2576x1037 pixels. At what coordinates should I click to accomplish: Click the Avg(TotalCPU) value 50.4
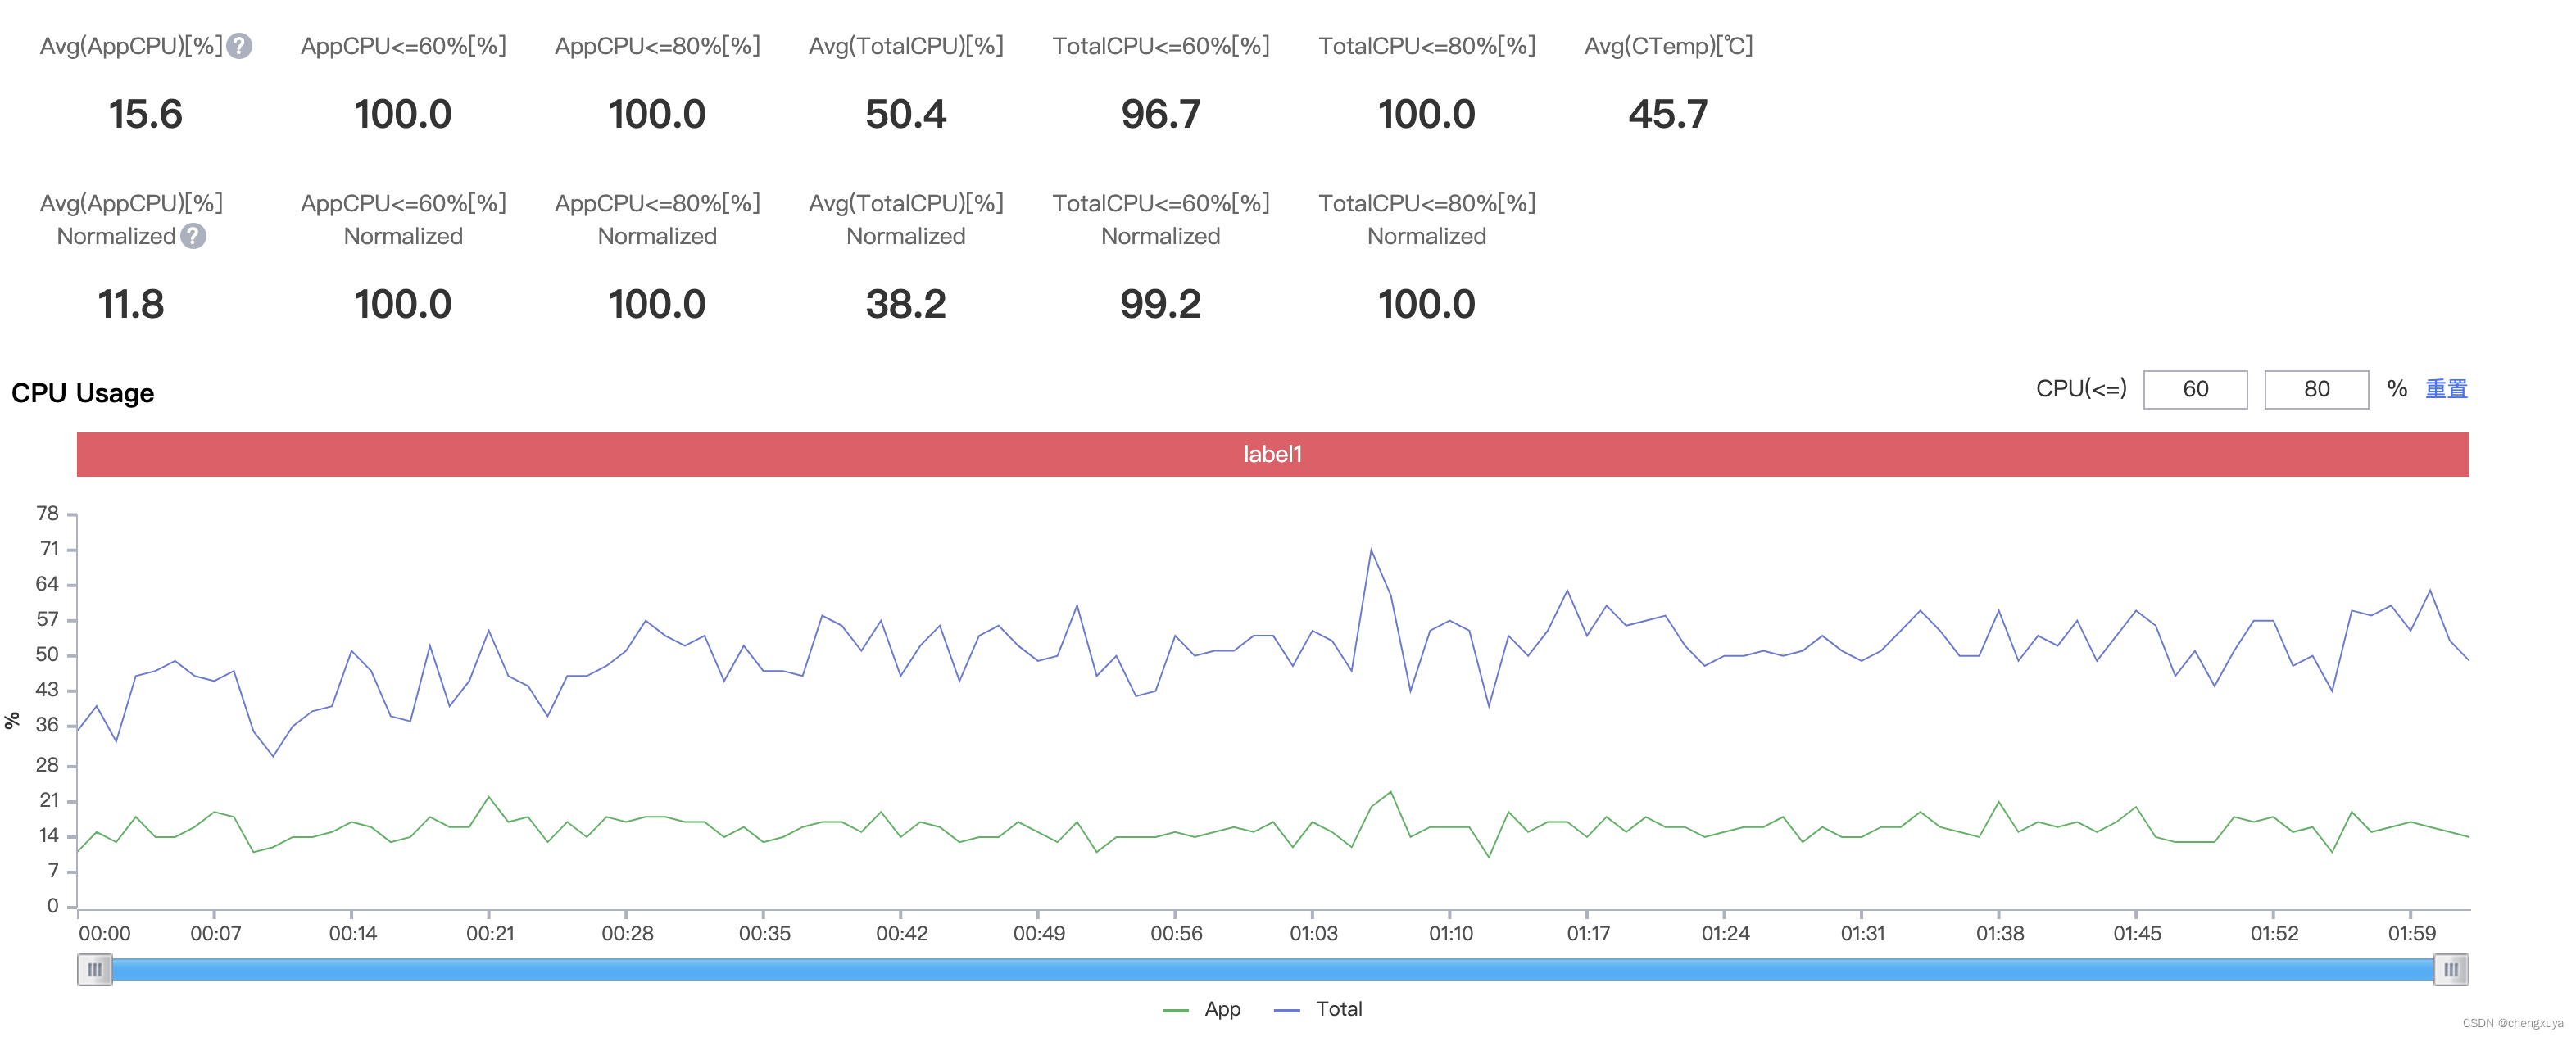coord(905,114)
